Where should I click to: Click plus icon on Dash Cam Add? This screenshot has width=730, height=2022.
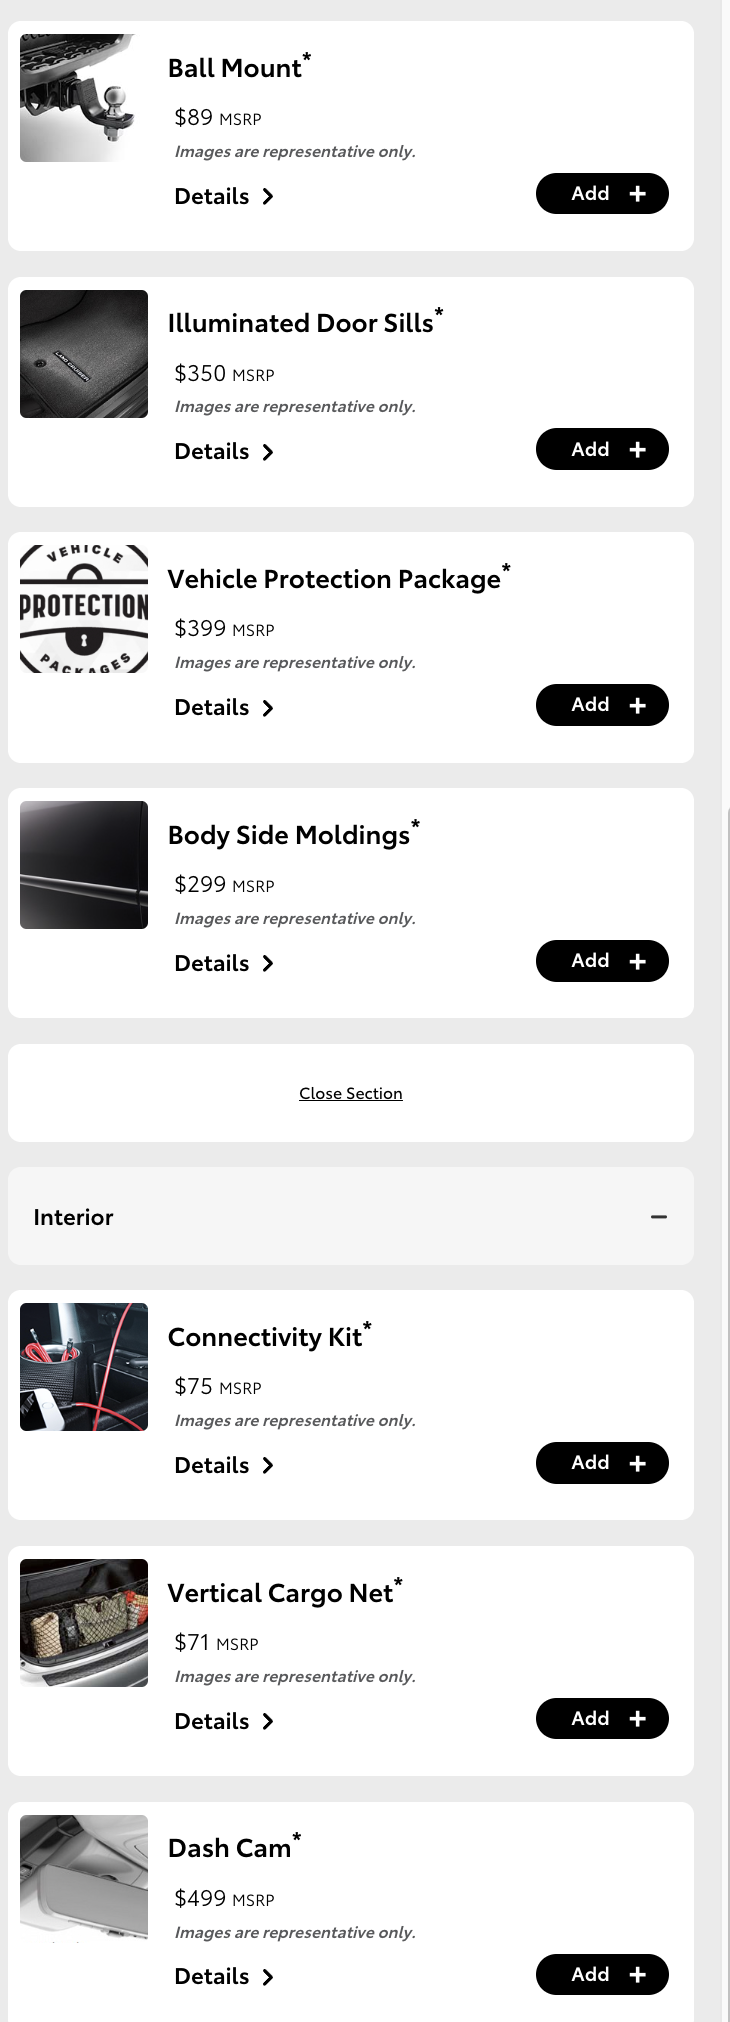coord(637,1975)
